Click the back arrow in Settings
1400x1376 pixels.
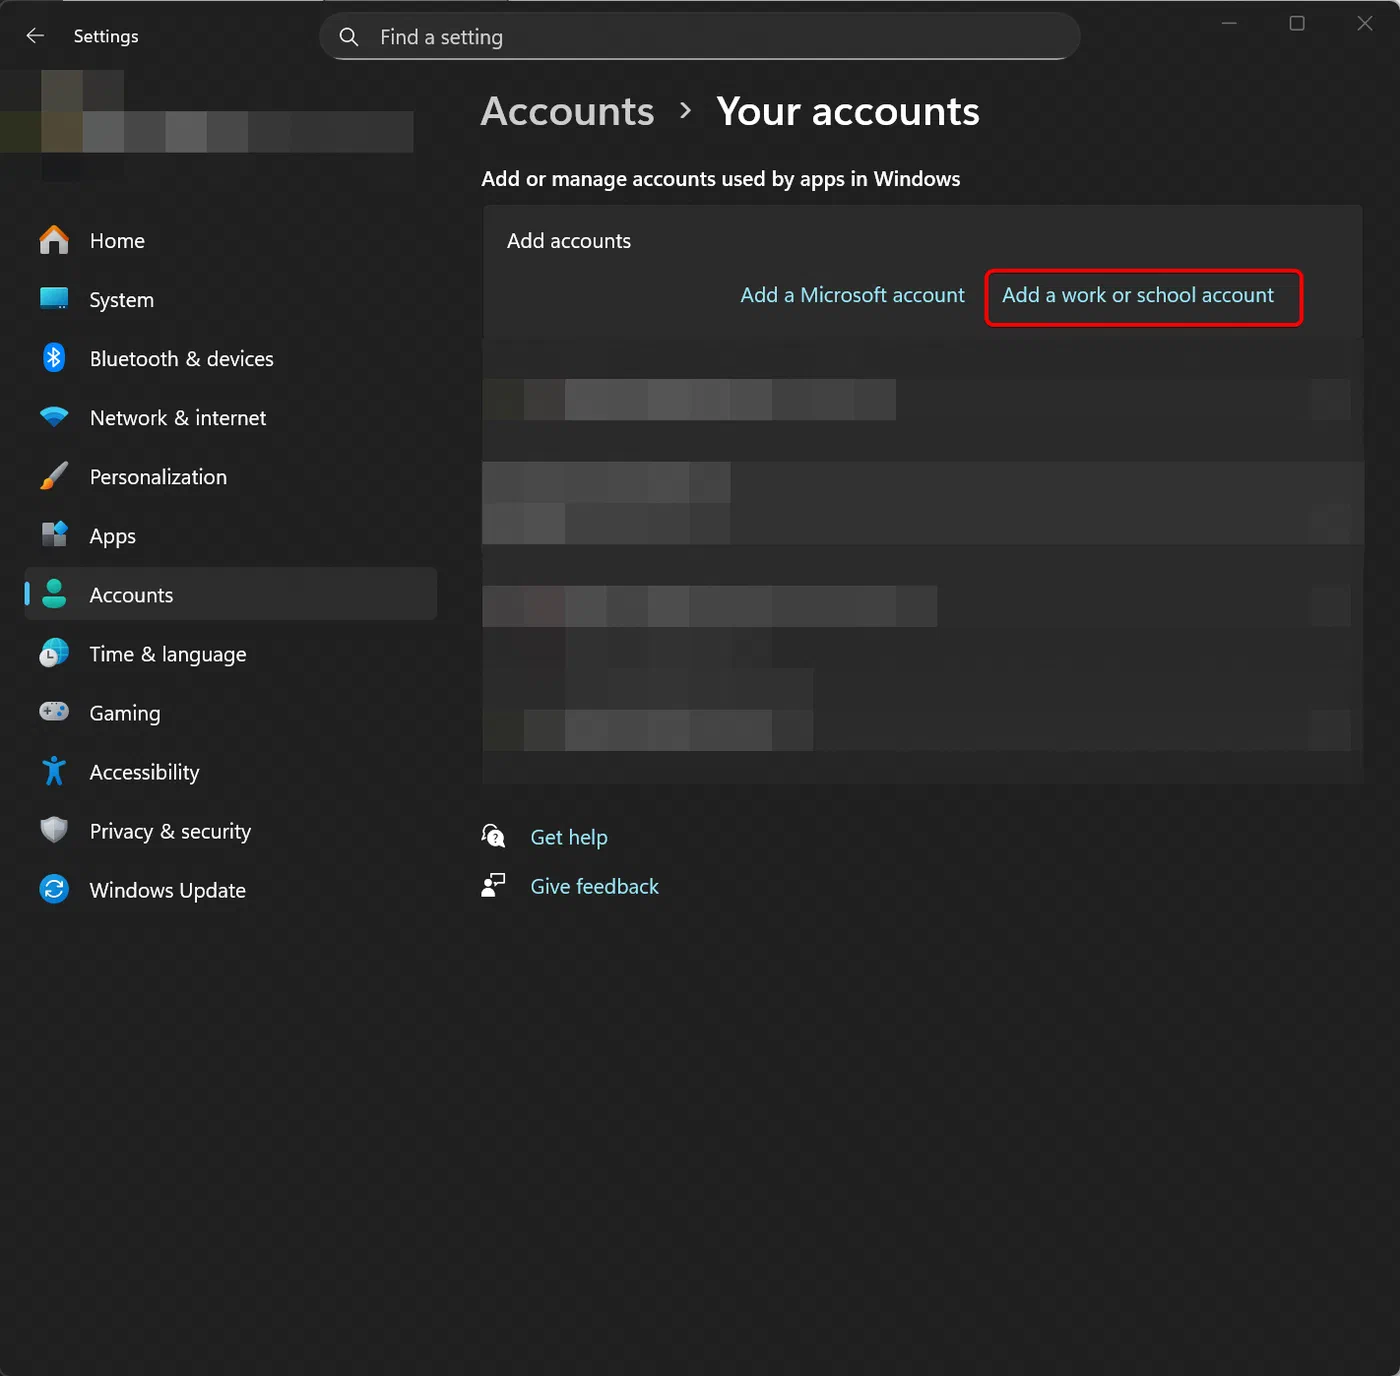(35, 36)
